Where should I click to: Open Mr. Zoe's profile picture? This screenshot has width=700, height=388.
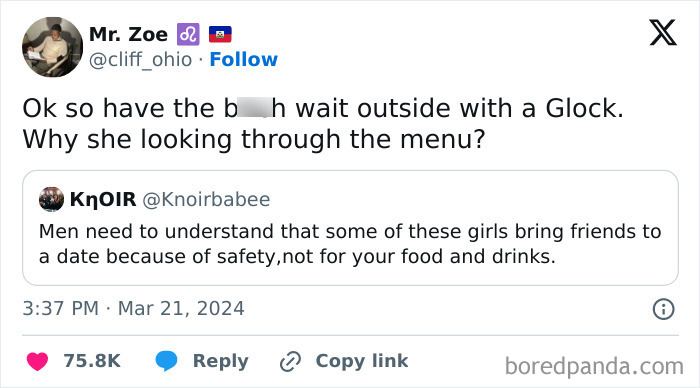[x=52, y=47]
